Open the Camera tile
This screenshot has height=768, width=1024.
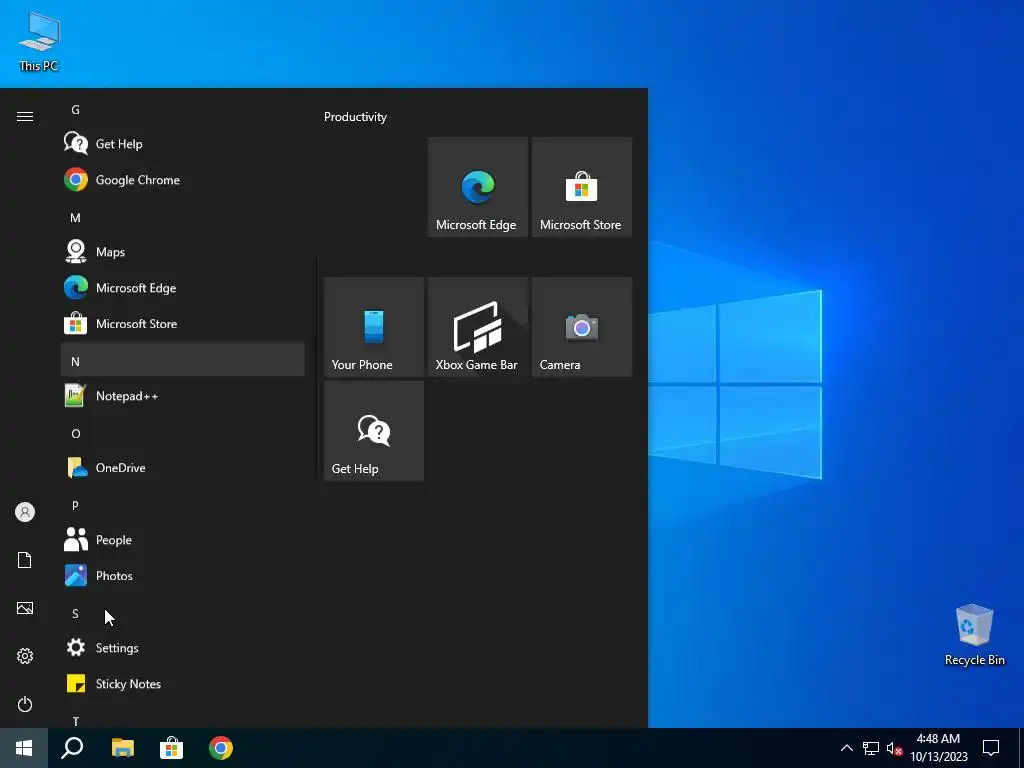click(x=581, y=327)
